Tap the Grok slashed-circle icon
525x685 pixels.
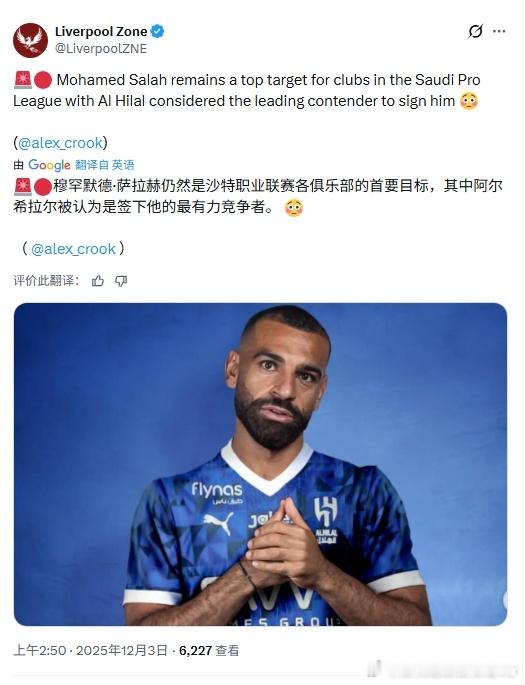point(475,31)
